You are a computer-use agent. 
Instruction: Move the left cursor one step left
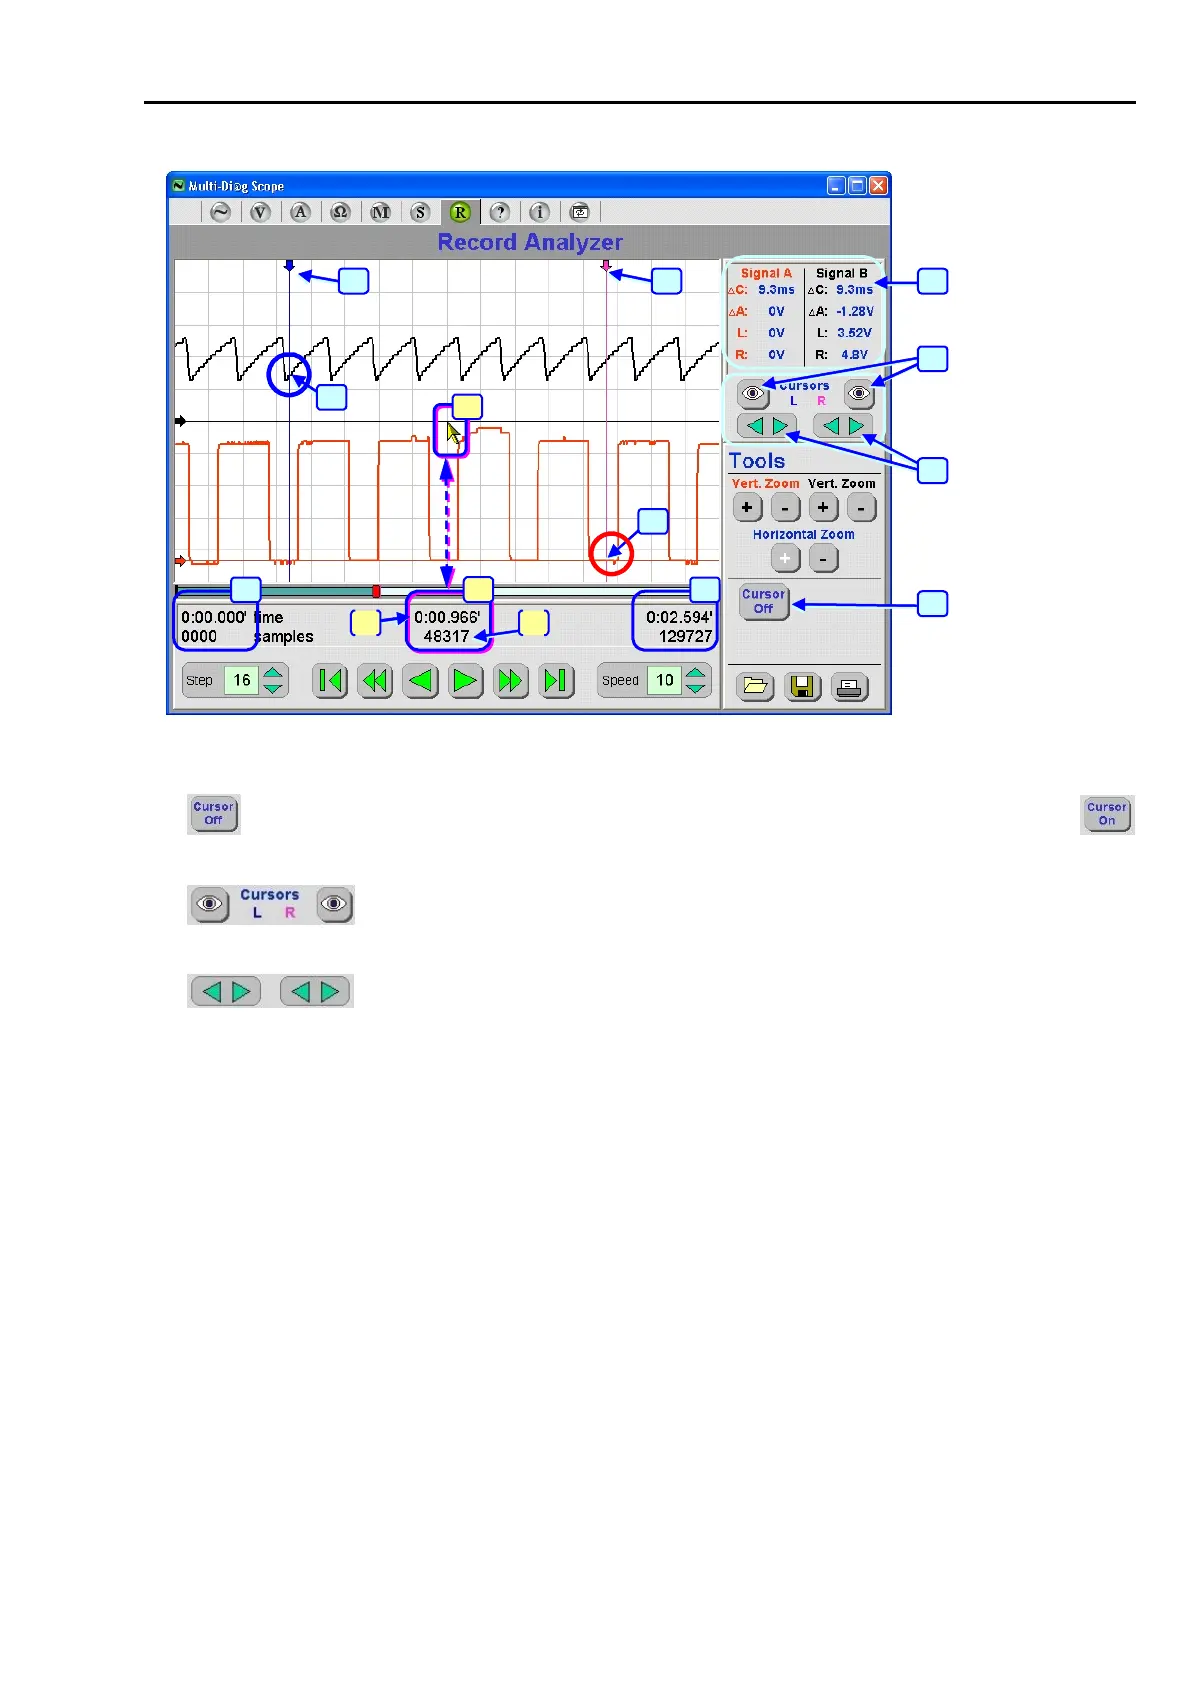click(x=755, y=426)
